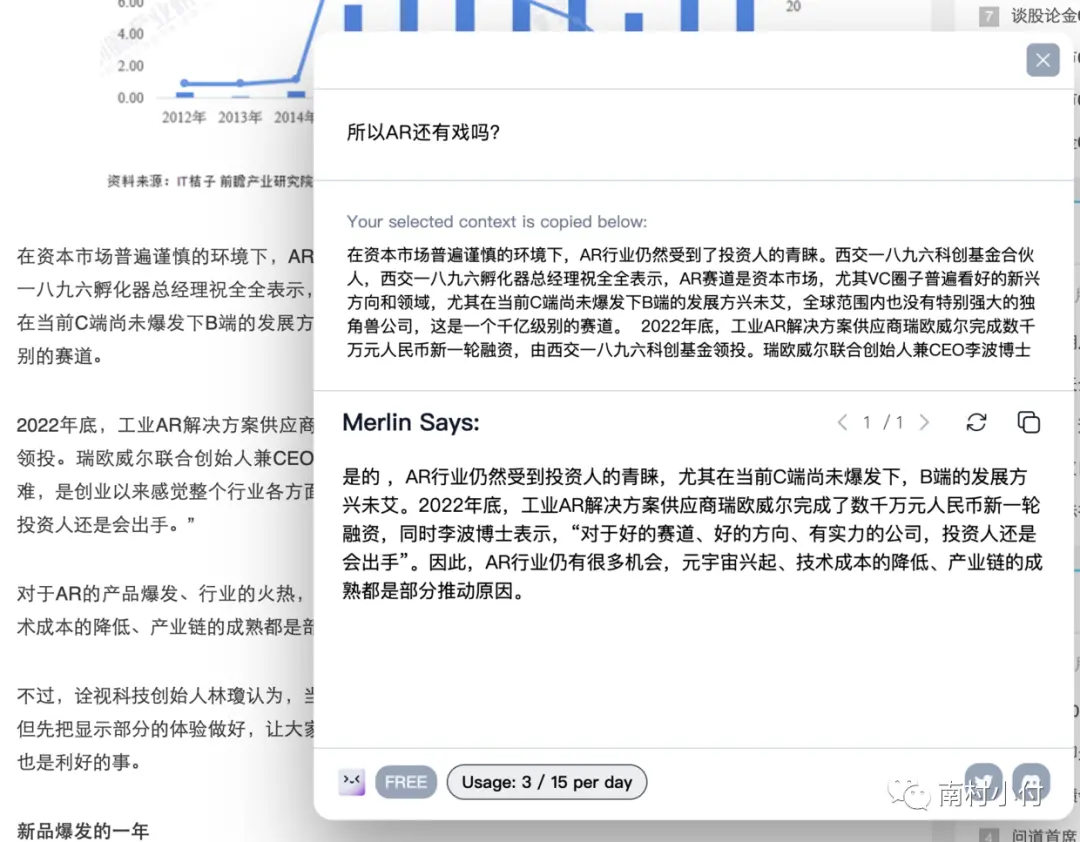Viewport: 1080px width, 842px height.
Task: Close the Merlin popup panel
Action: [x=1042, y=60]
